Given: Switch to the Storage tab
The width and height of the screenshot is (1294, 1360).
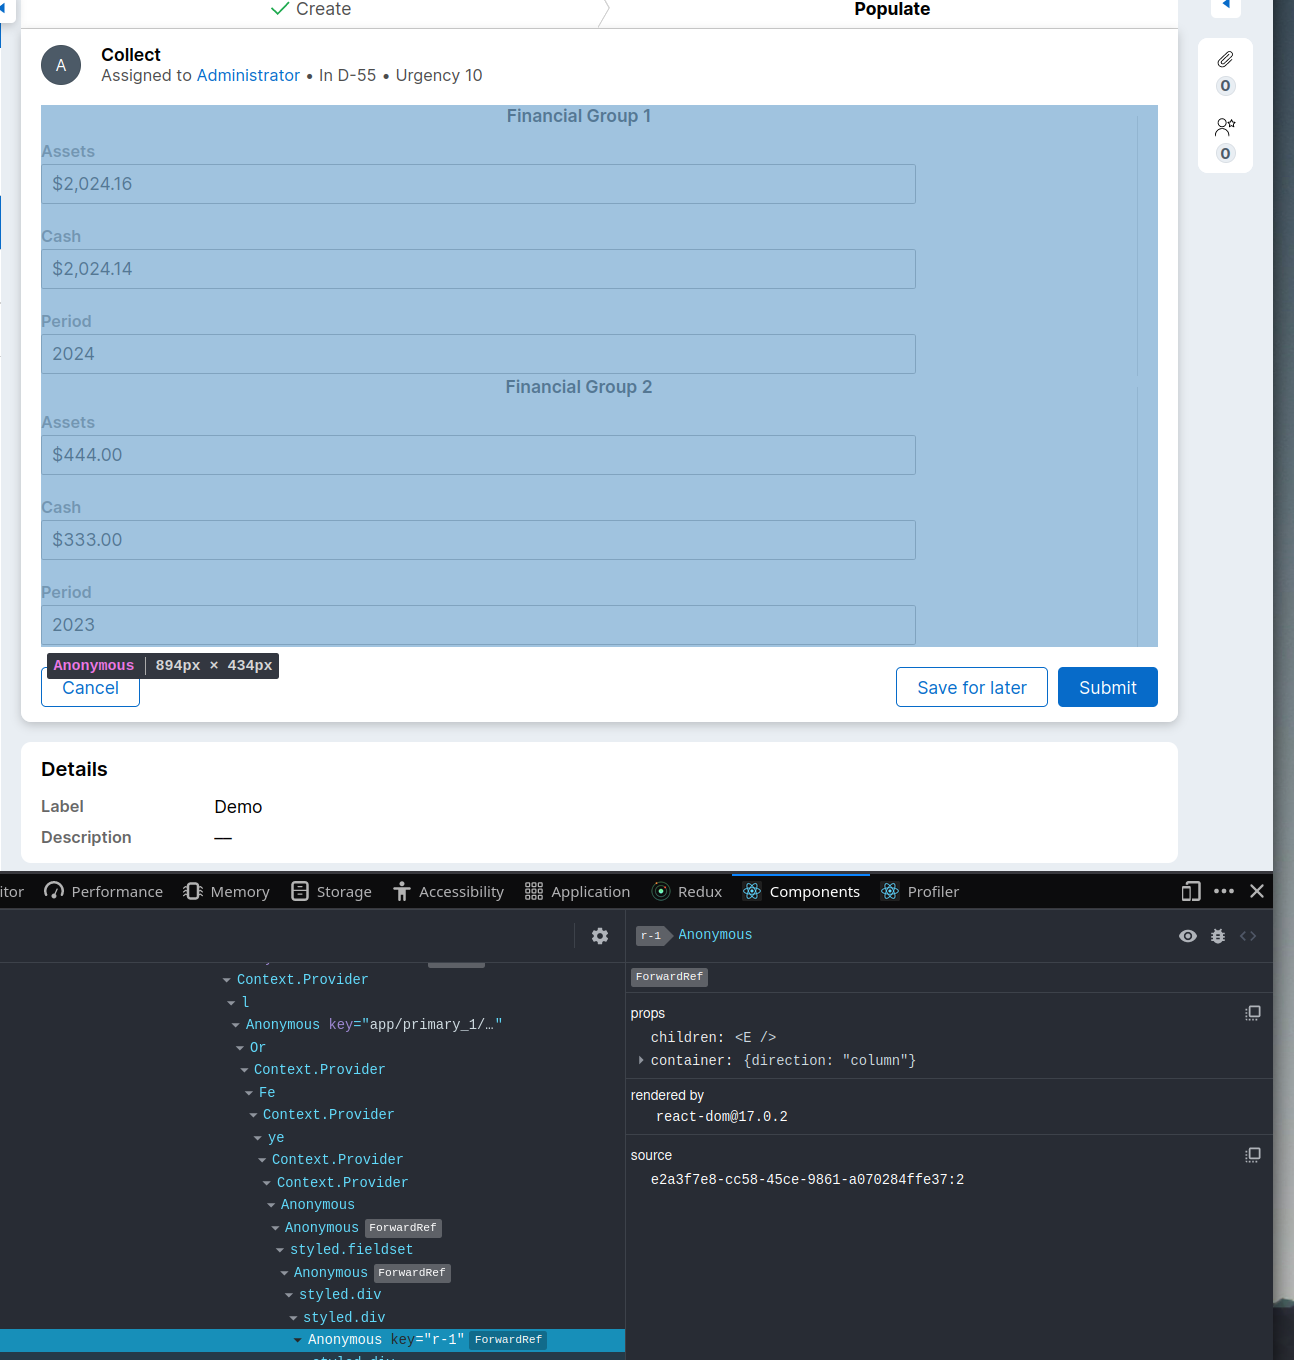Looking at the screenshot, I should (x=331, y=891).
